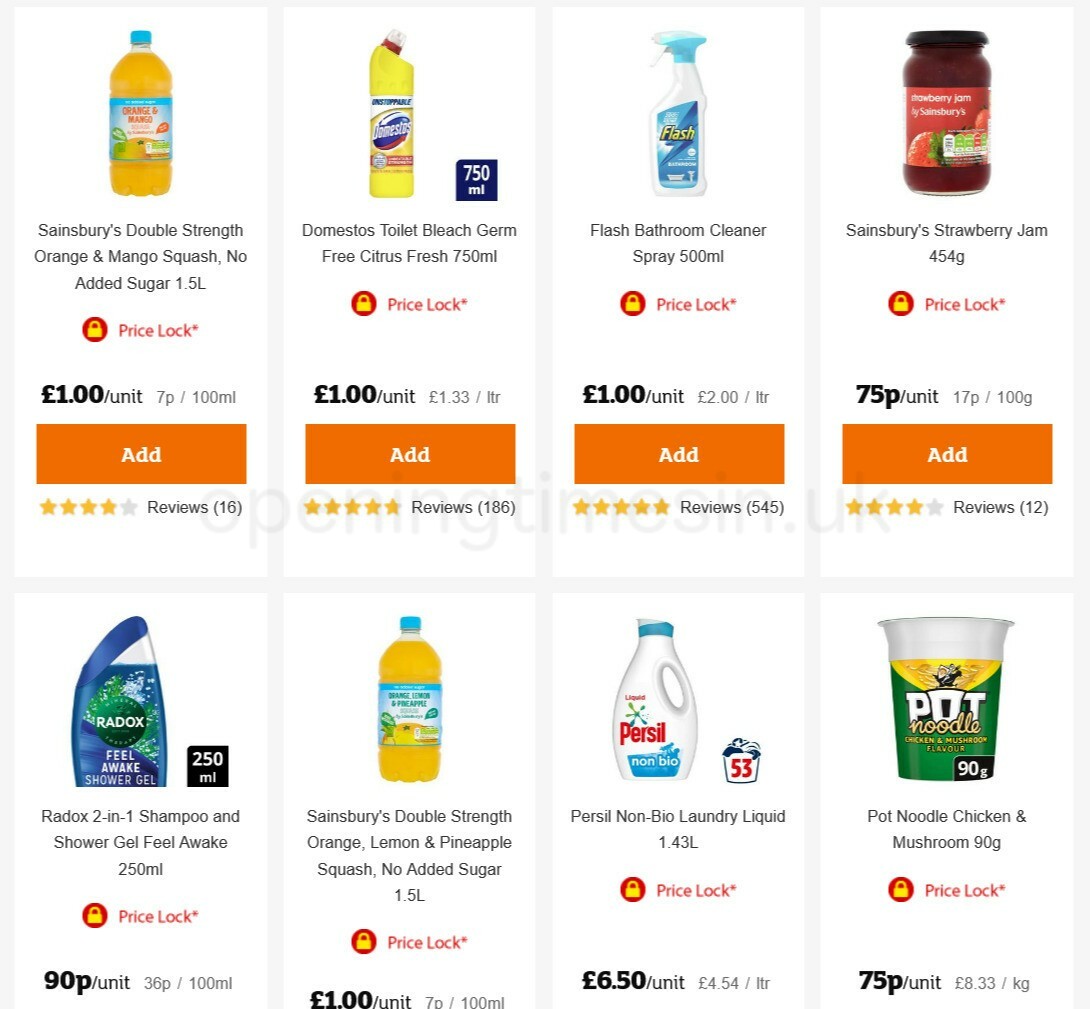Click the Price Lock padlock for Flash Bathroom Cleaner
Screen dimensions: 1090x1009
[x=632, y=304]
